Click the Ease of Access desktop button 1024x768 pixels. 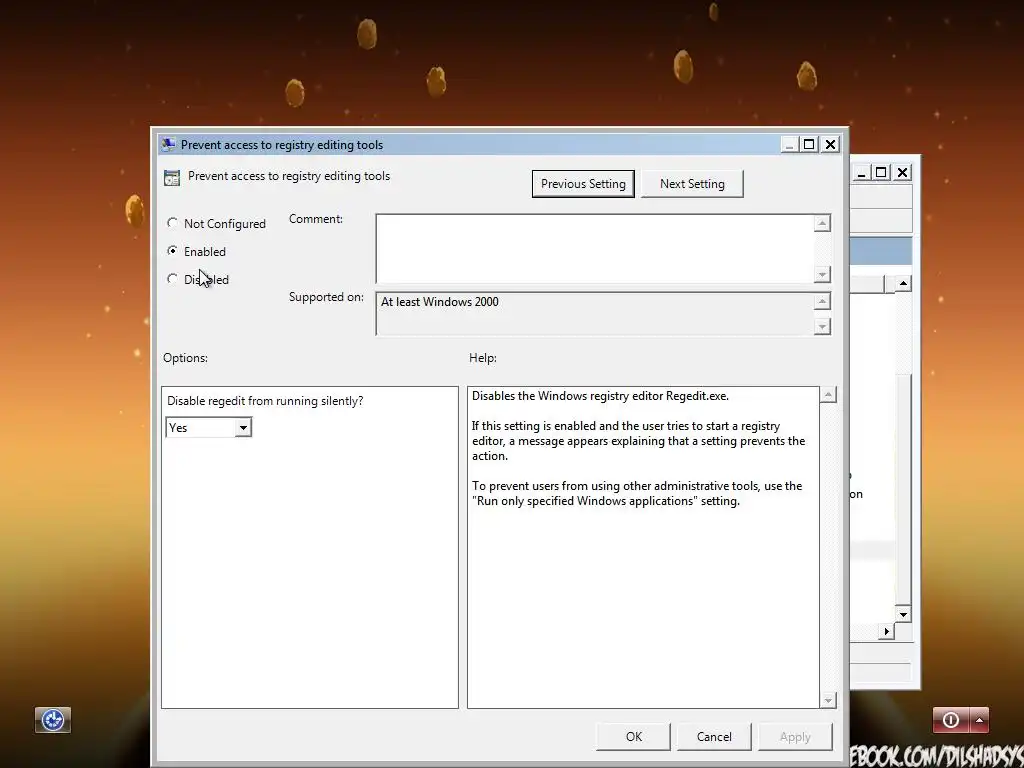coord(53,720)
